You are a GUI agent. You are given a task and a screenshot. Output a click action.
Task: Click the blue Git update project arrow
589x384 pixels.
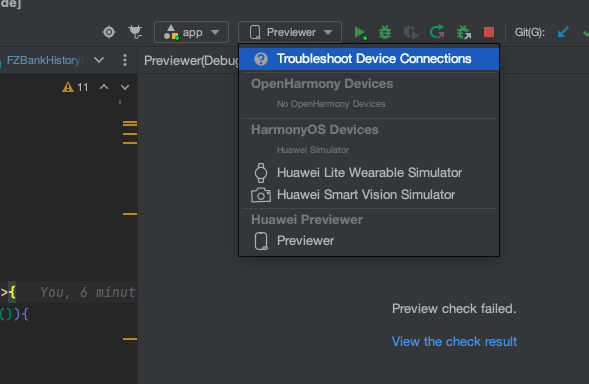(x=563, y=32)
